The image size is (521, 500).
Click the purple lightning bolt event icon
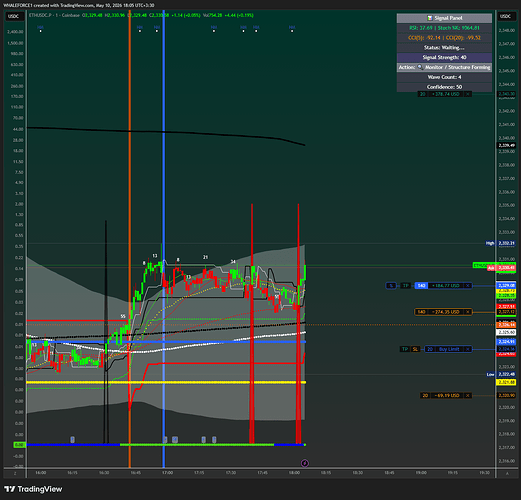[305, 463]
